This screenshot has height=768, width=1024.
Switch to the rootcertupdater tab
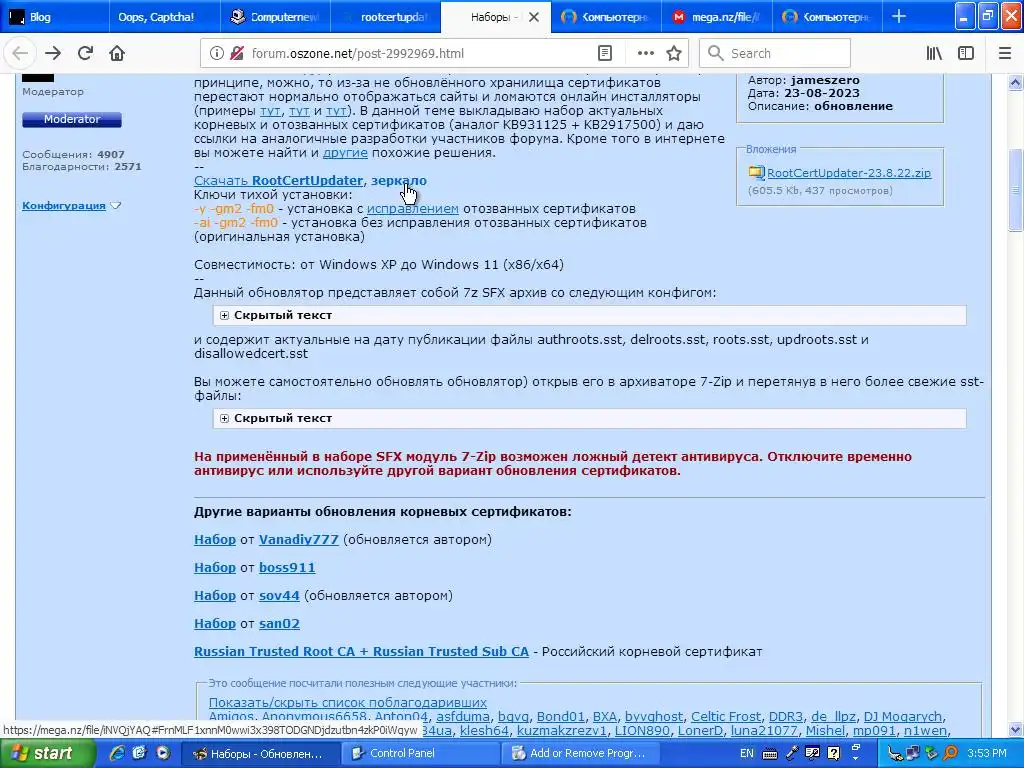385,17
